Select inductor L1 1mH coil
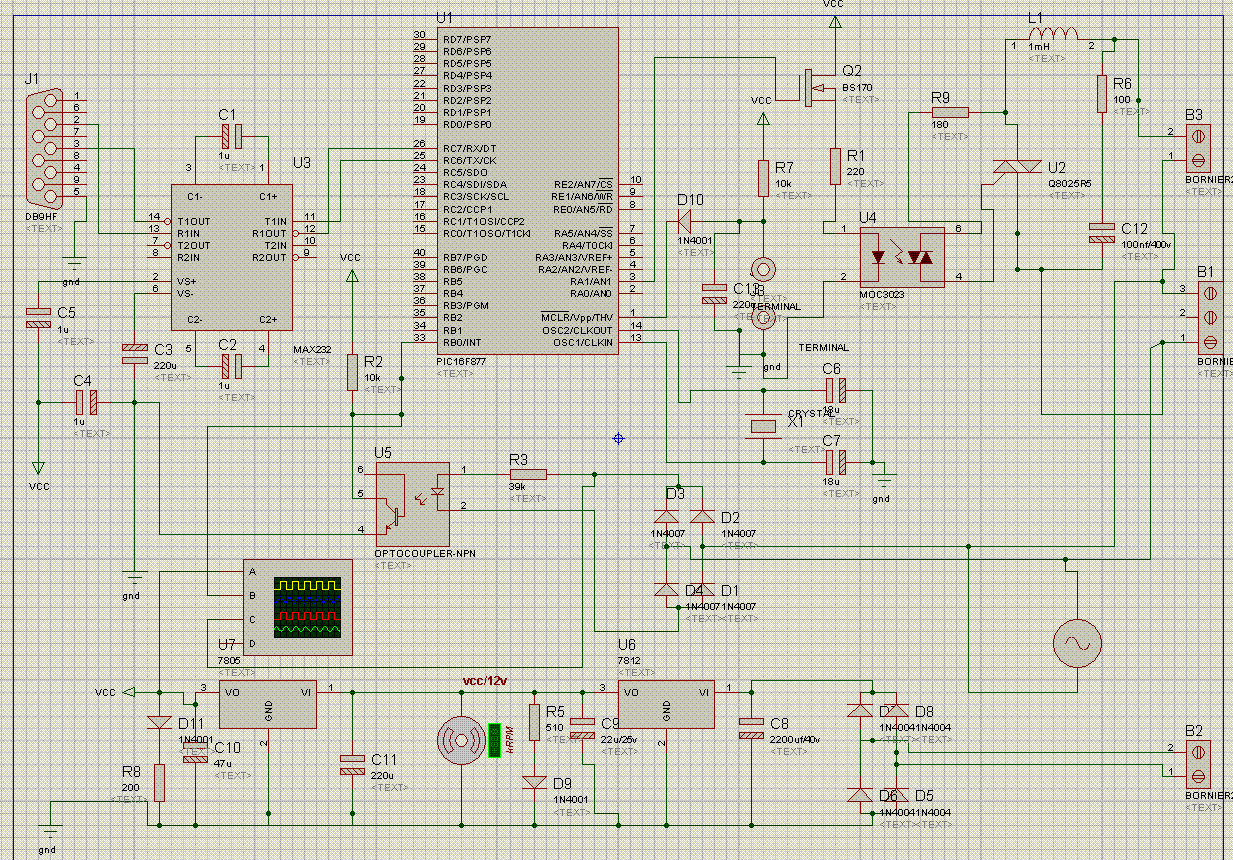1233x860 pixels. [x=1055, y=36]
